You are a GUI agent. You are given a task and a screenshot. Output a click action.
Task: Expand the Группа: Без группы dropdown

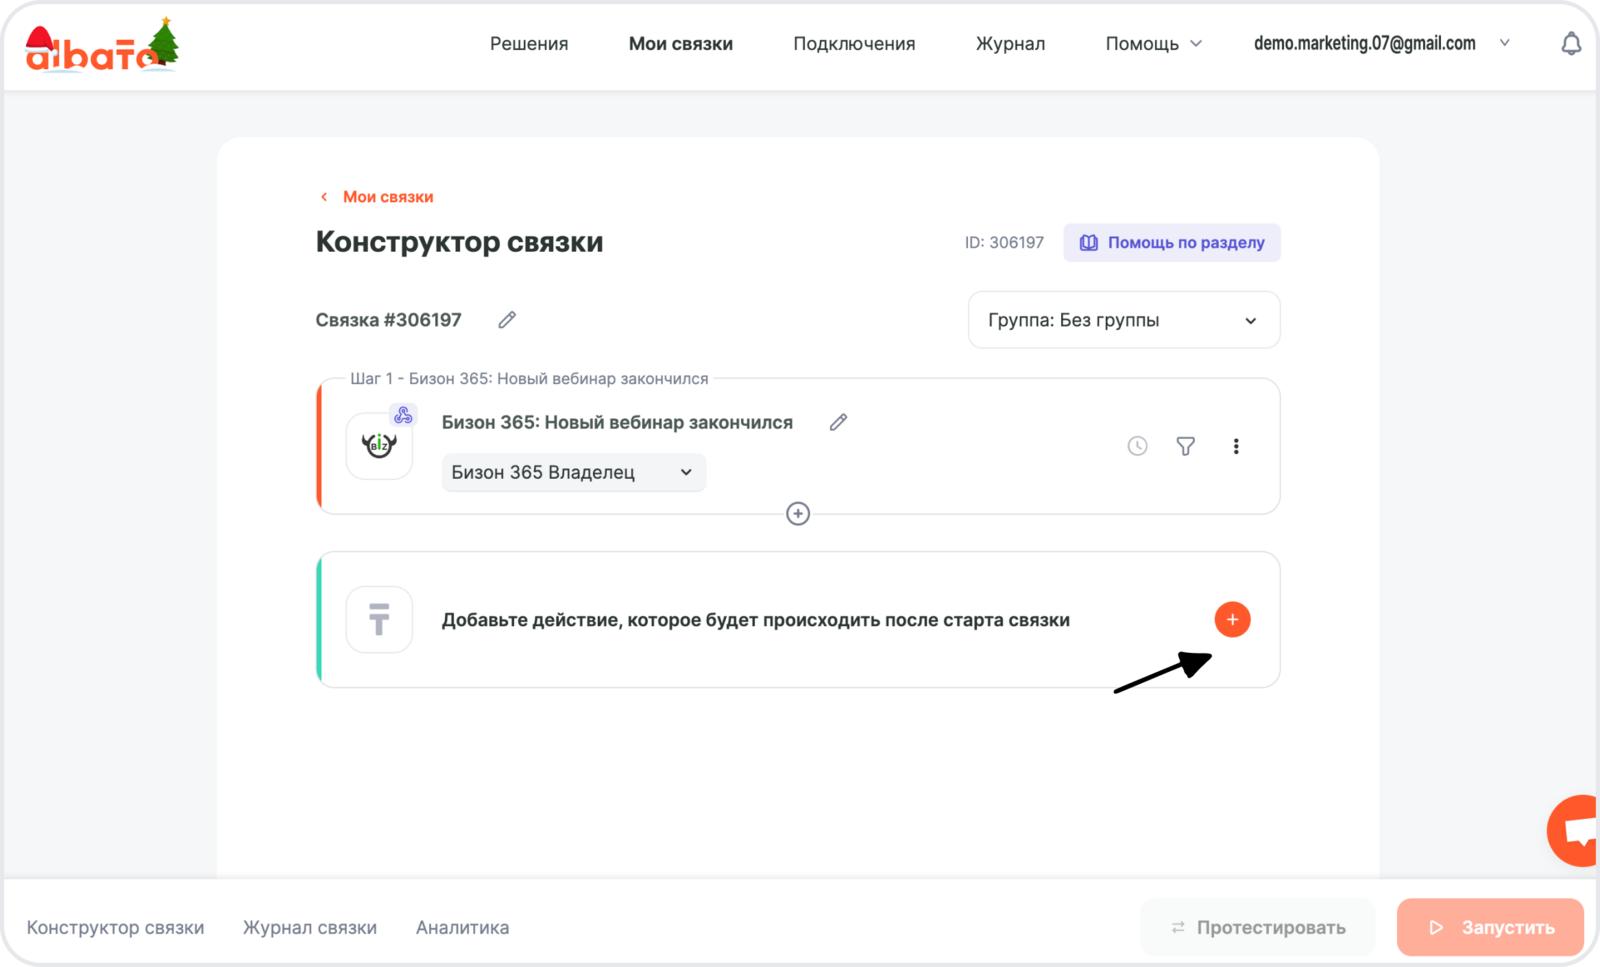click(1123, 320)
